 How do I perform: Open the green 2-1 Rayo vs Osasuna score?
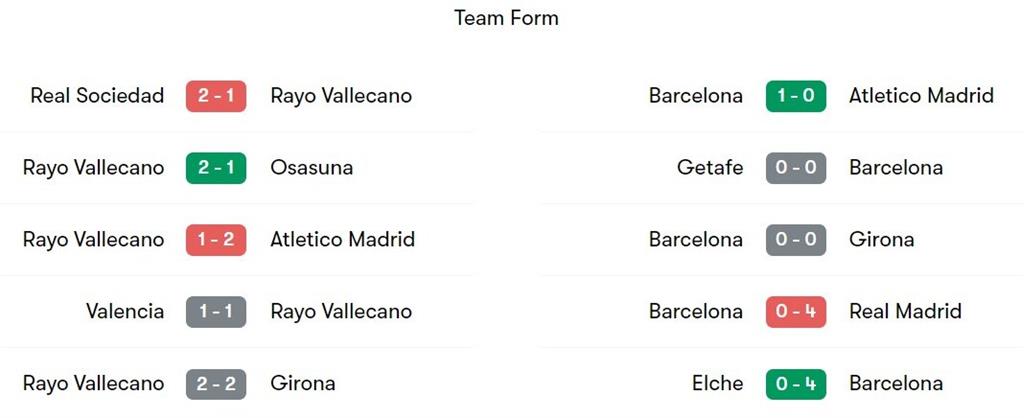[x=215, y=168]
